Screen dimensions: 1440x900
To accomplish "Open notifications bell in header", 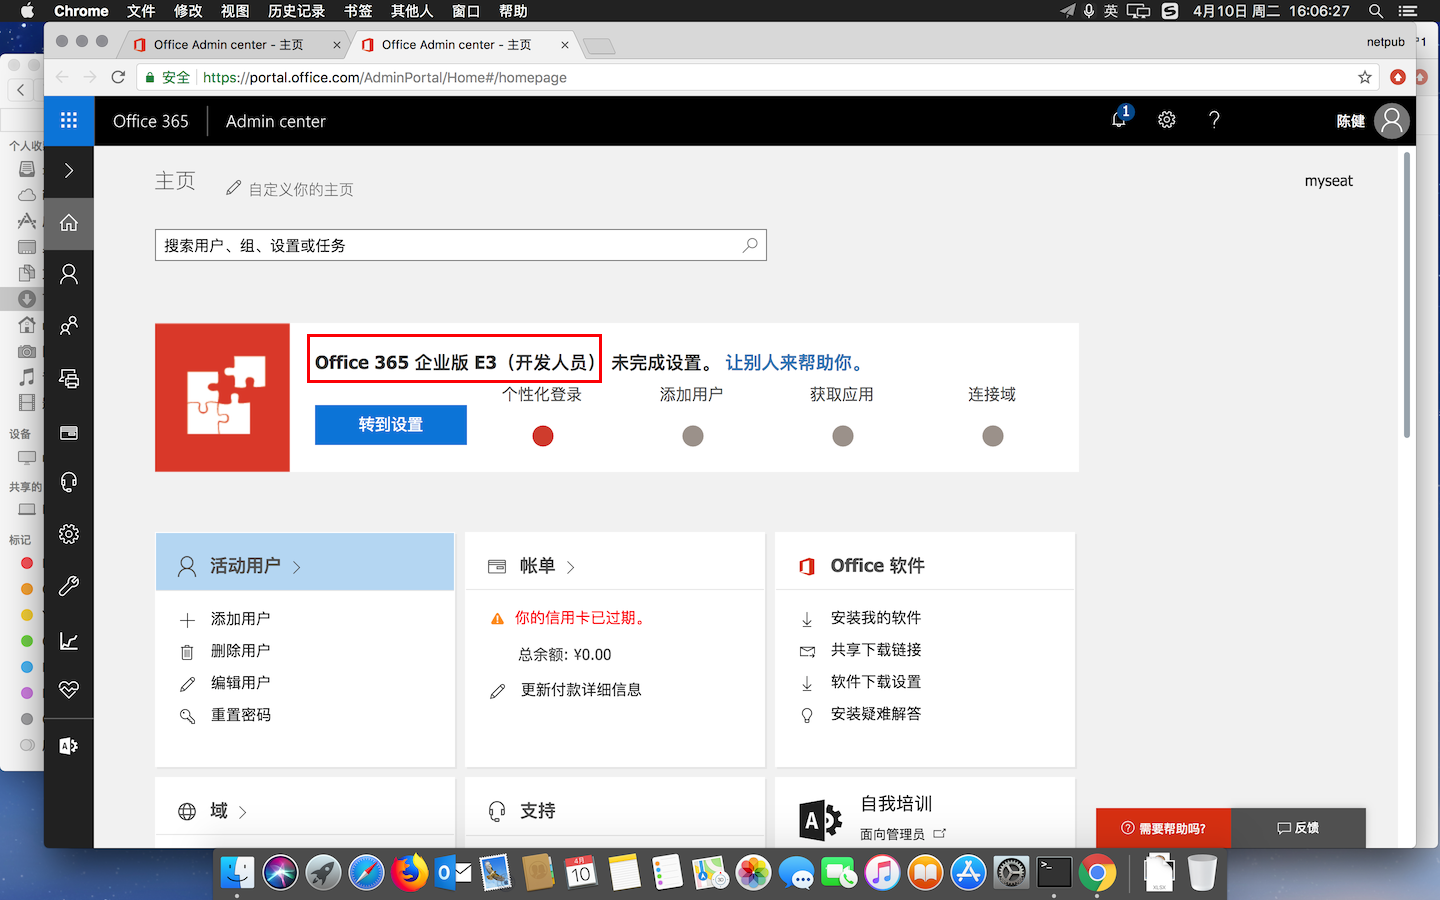I will click(x=1119, y=120).
